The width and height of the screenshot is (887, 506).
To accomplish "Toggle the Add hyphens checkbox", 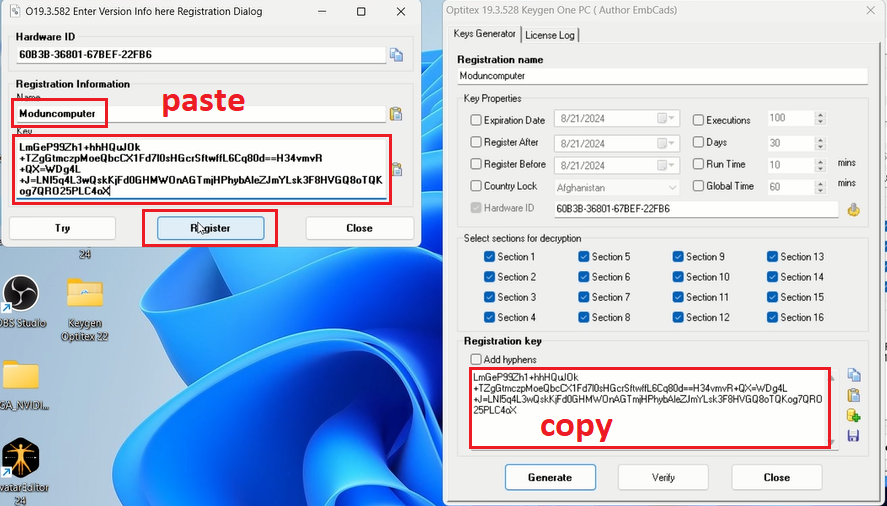I will click(476, 359).
